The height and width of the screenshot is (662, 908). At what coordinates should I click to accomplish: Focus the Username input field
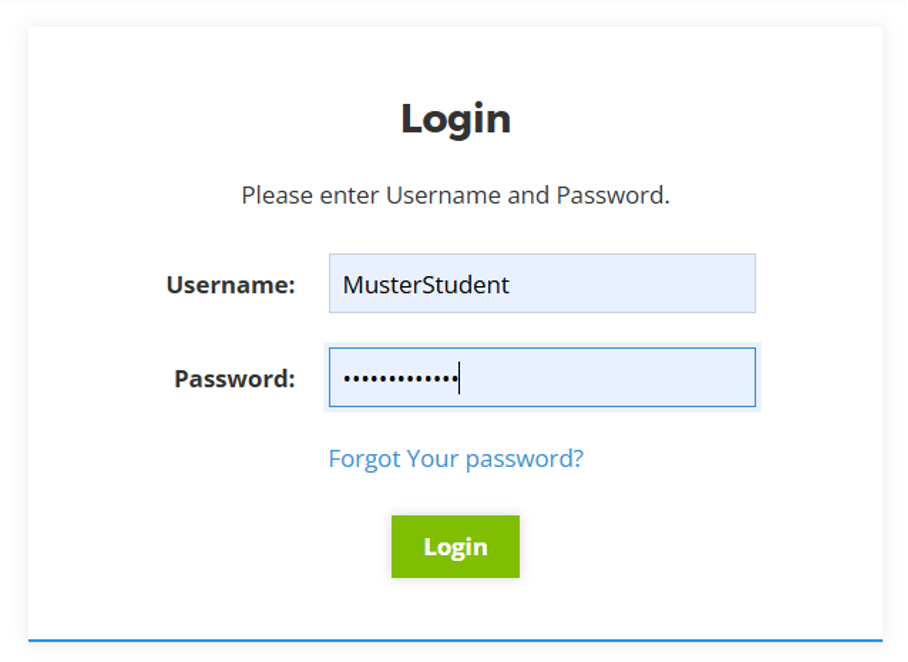pyautogui.click(x=542, y=284)
